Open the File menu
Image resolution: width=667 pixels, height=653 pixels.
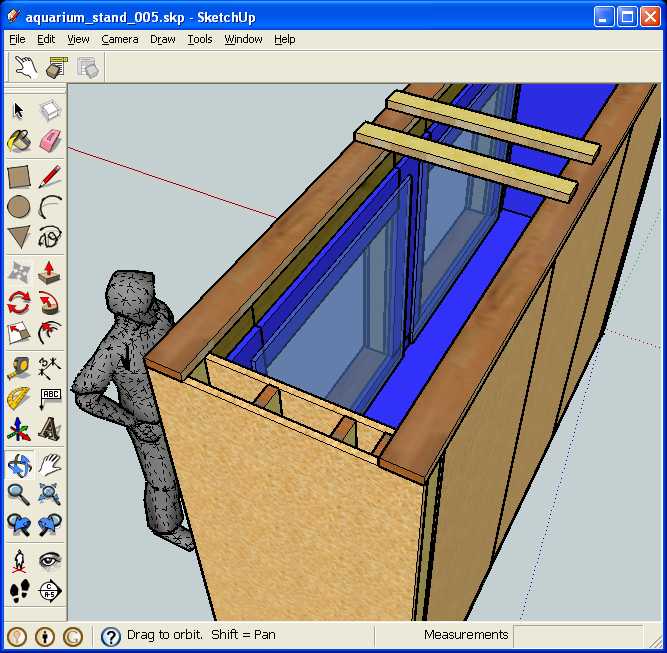pos(17,39)
